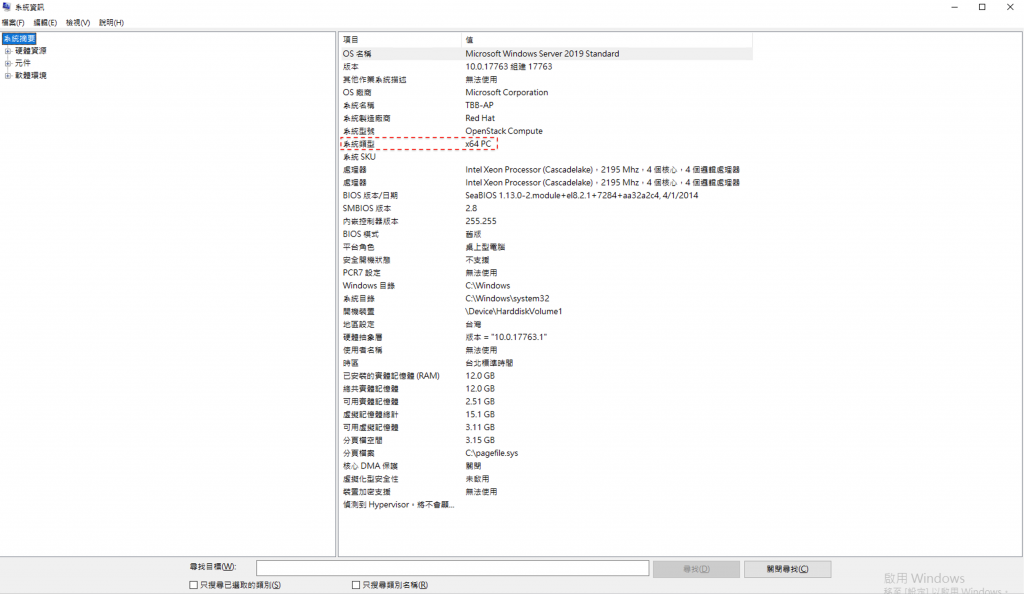Select the 軟體環境 tree label
The width and height of the screenshot is (1024, 594).
click(x=31, y=76)
